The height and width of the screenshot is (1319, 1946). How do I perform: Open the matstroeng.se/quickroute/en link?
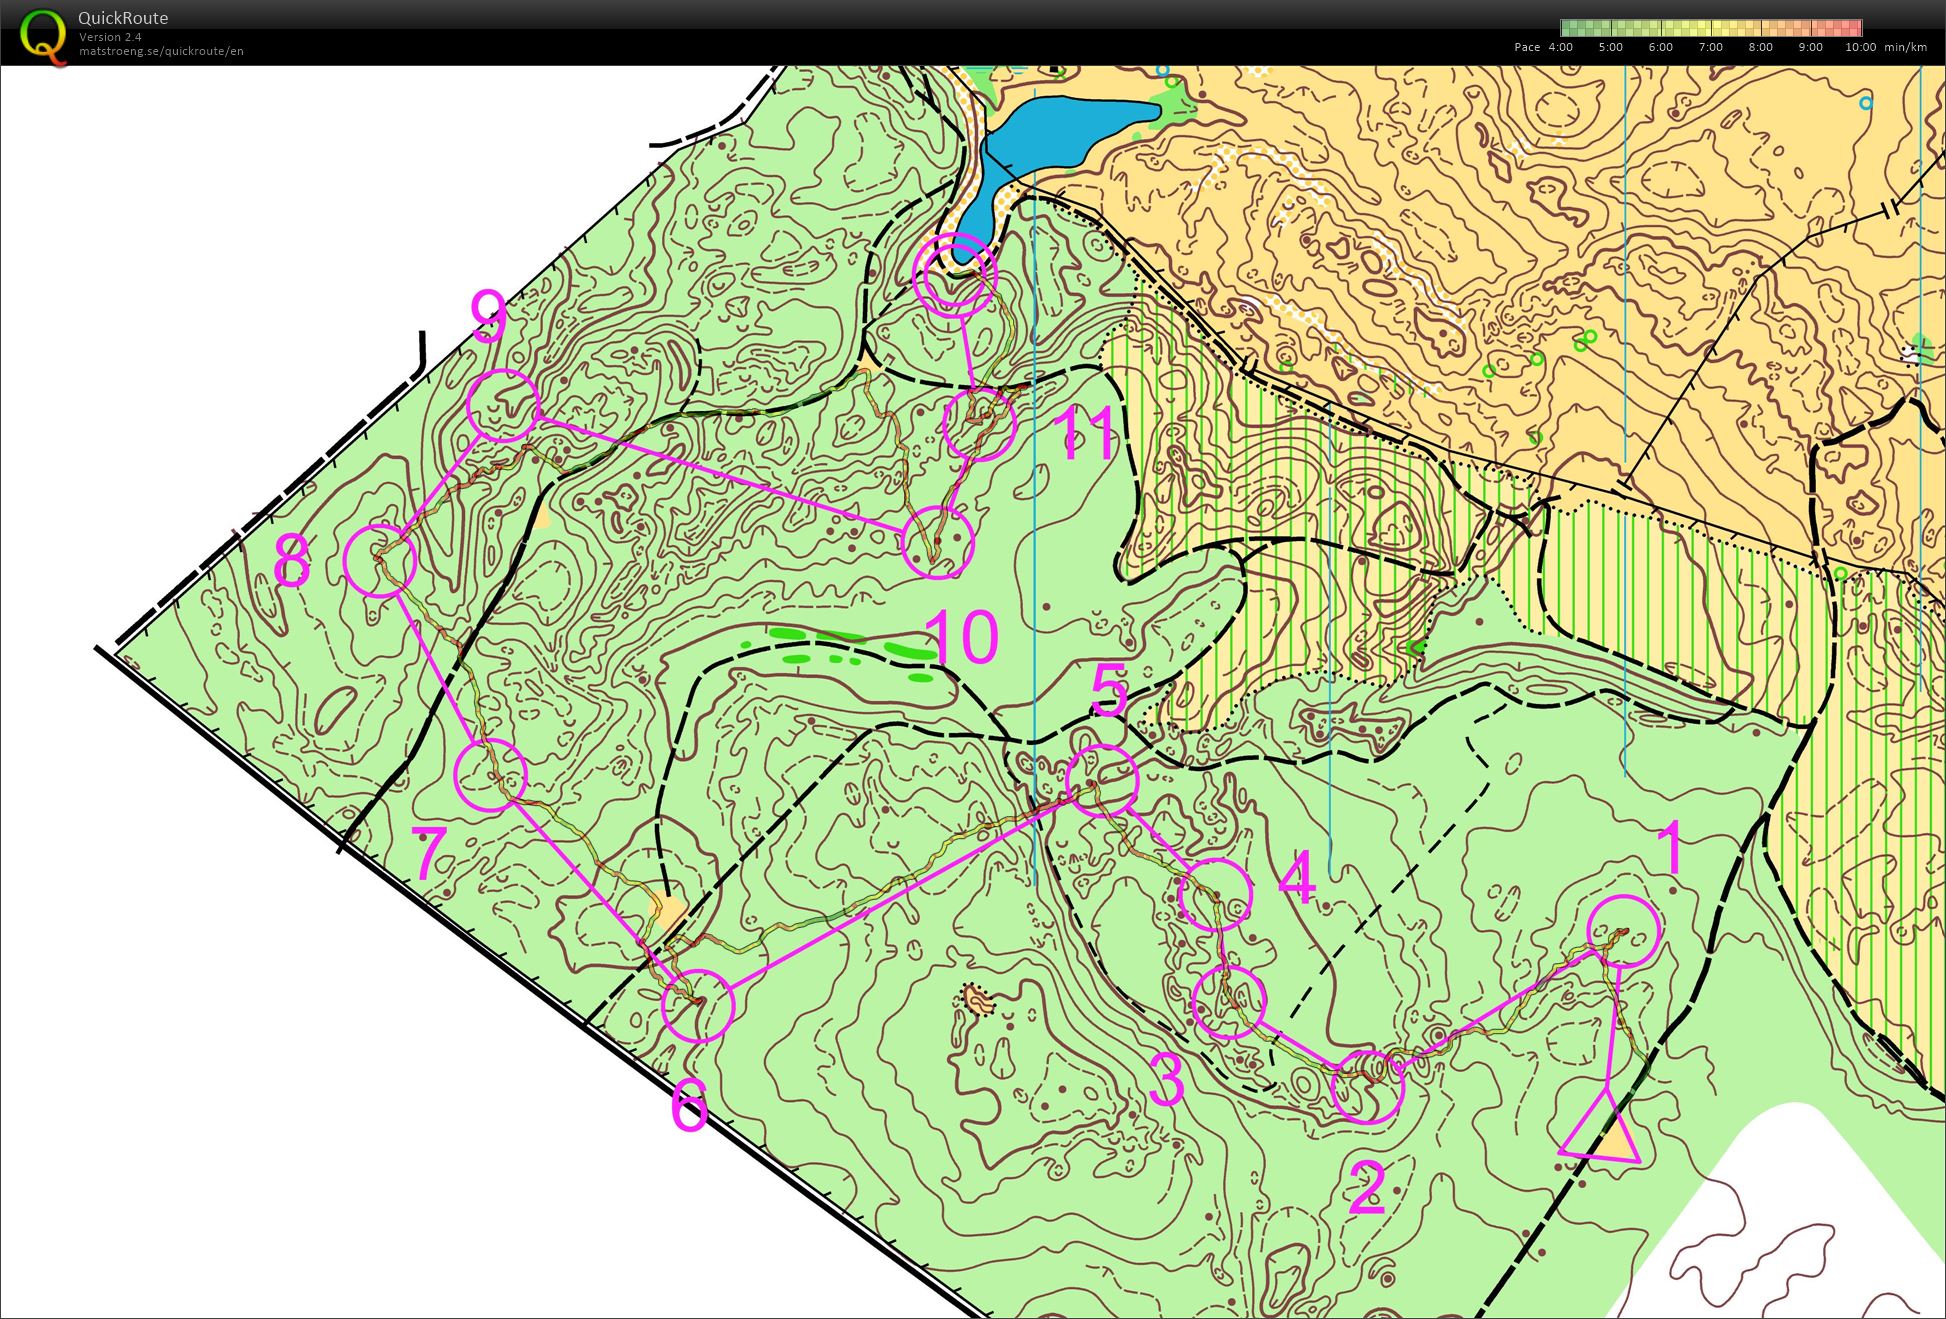pos(161,51)
